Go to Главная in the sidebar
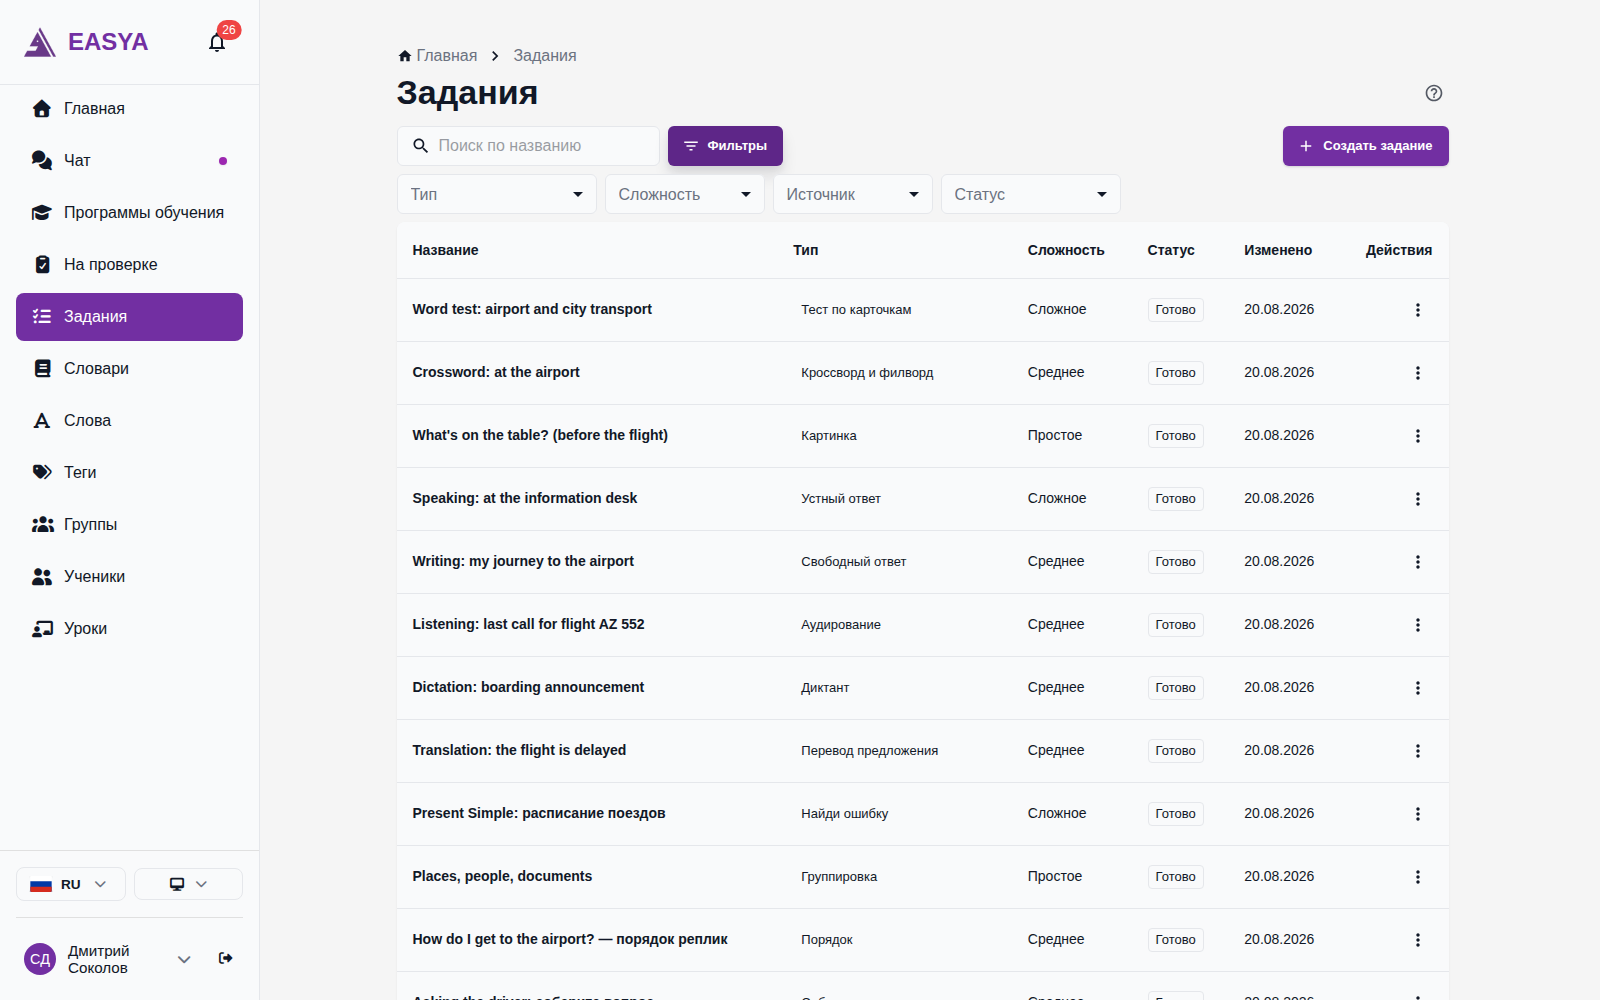Screen dimensions: 1600x1000 pos(129,109)
